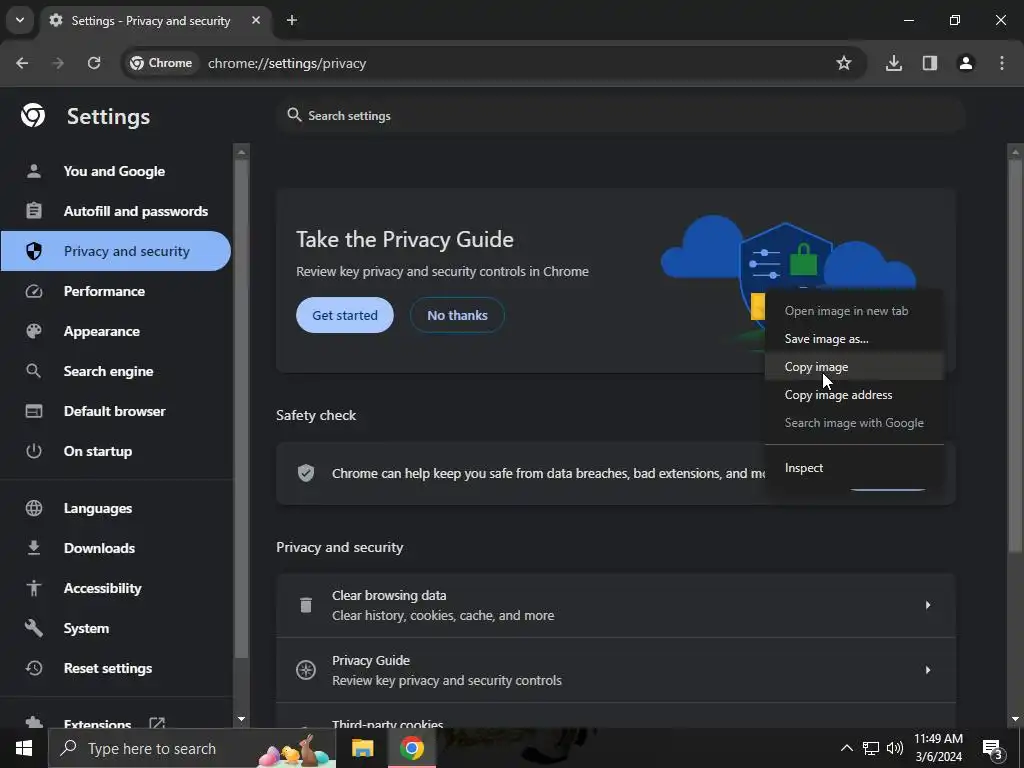Open a new tab with plus button
Screen dimensions: 1024x768
[x=292, y=20]
